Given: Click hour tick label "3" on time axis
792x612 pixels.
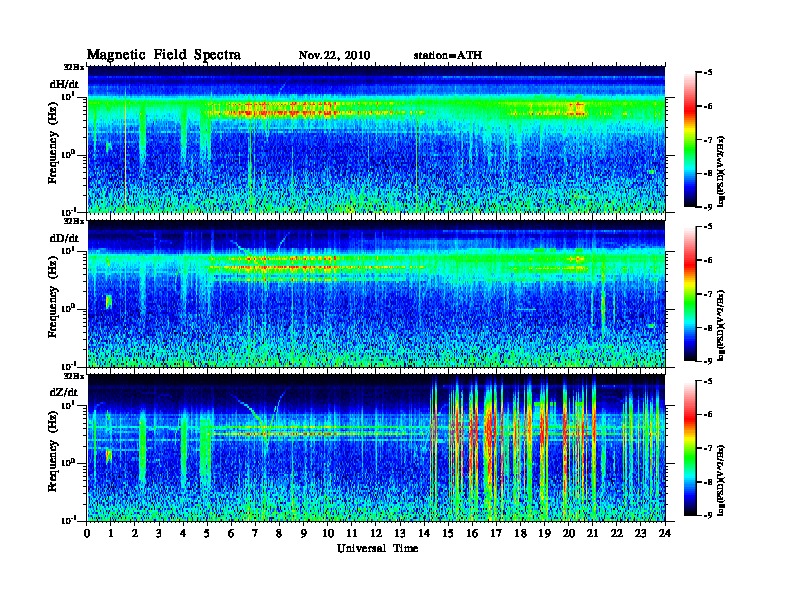Looking at the screenshot, I should (159, 533).
